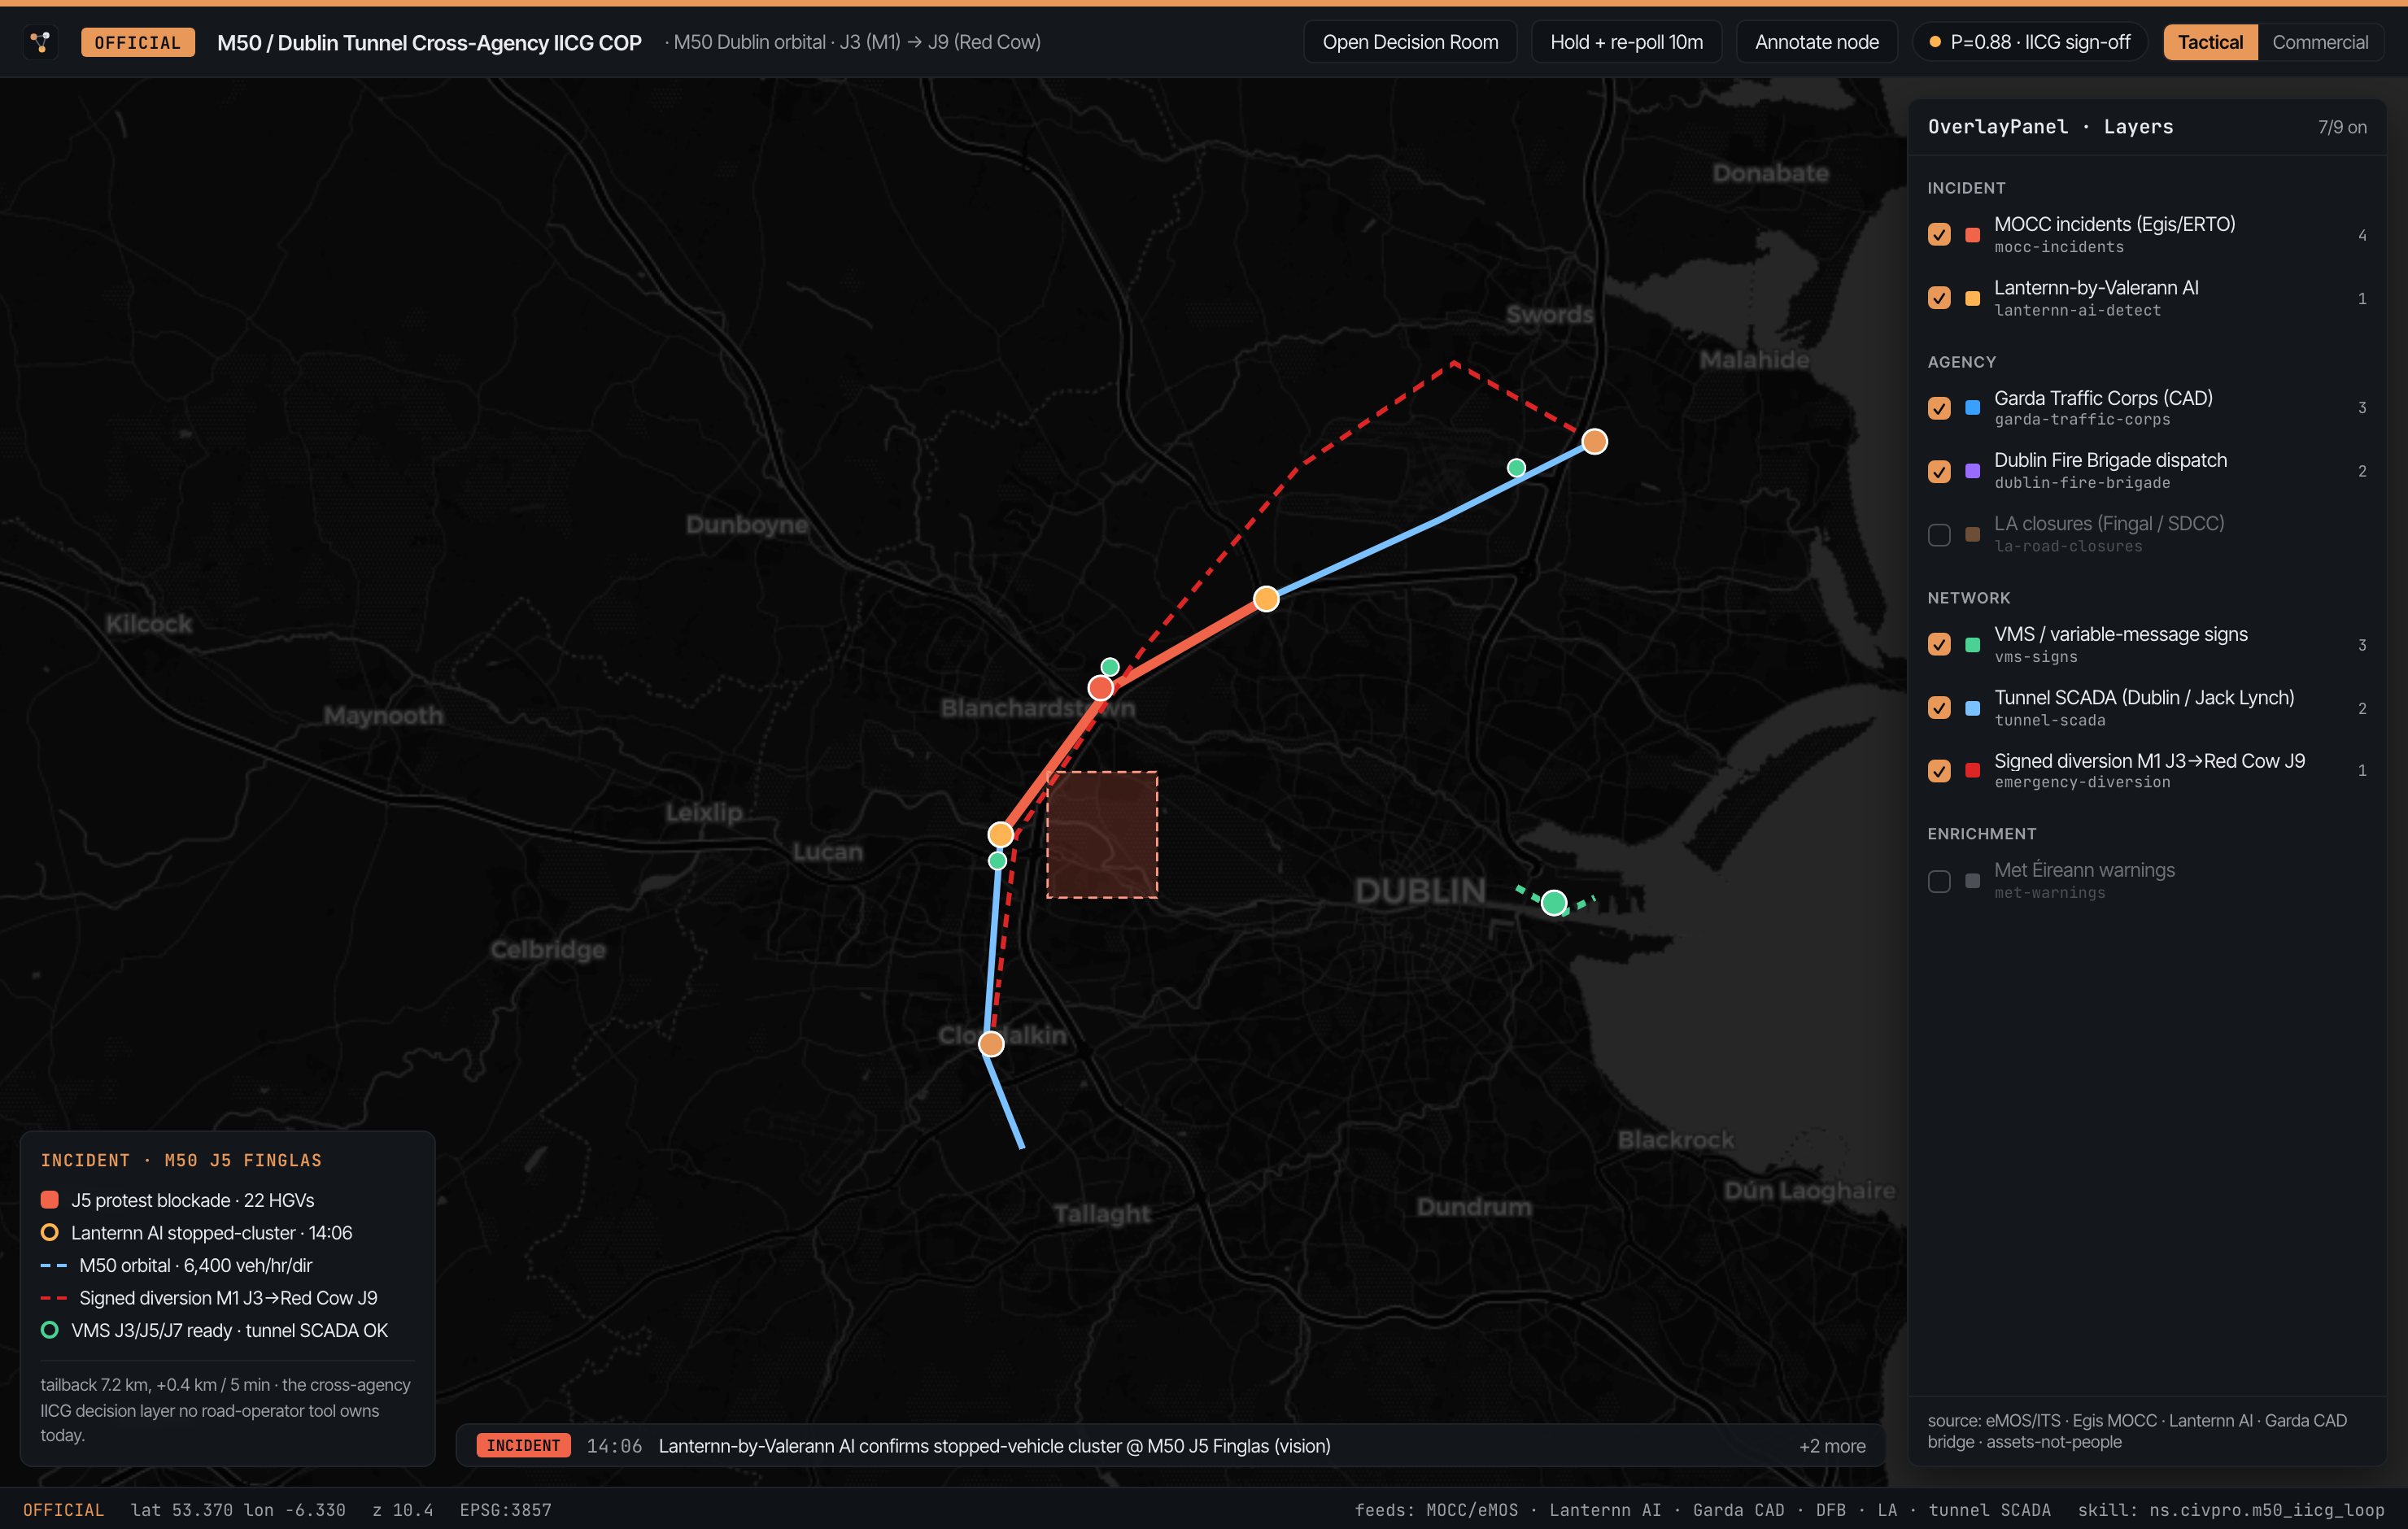Screen dimensions: 2408x1529
Task: Click INCIDENT · M50 J5 FINGLAS card heading
Action: (181, 1161)
